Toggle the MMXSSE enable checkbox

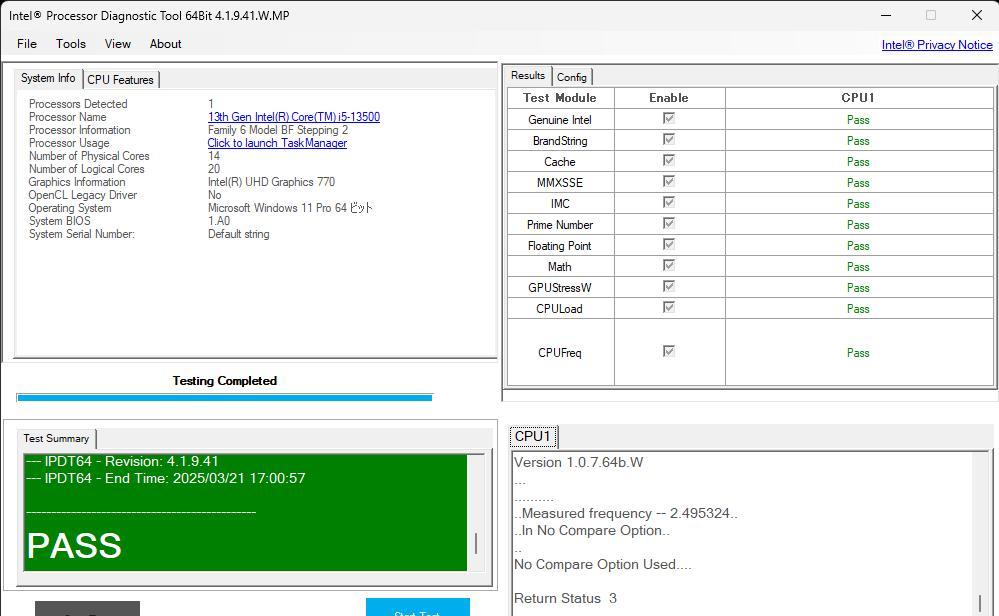(x=668, y=182)
